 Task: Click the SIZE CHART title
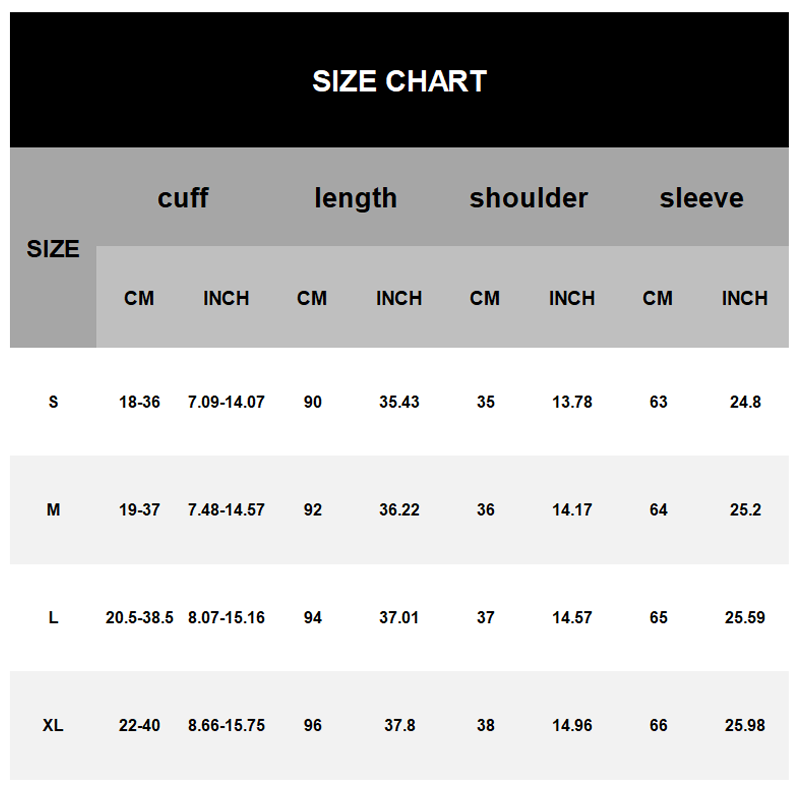399,81
